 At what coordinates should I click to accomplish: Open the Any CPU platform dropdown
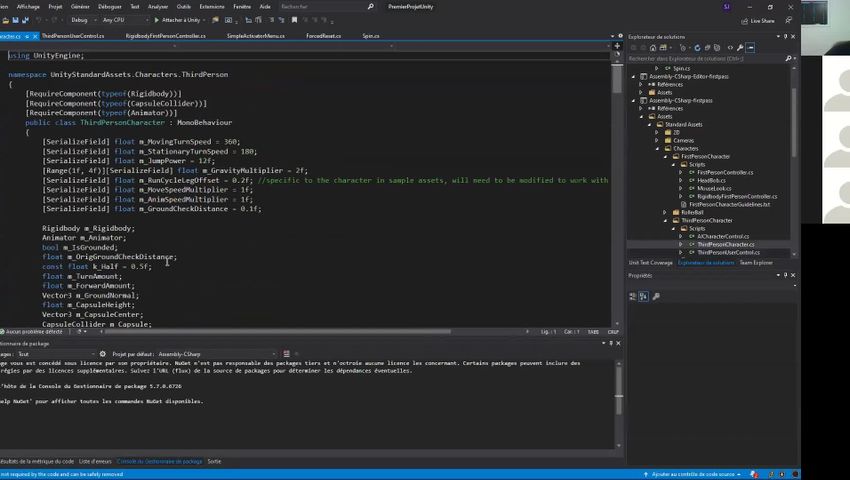[125, 20]
